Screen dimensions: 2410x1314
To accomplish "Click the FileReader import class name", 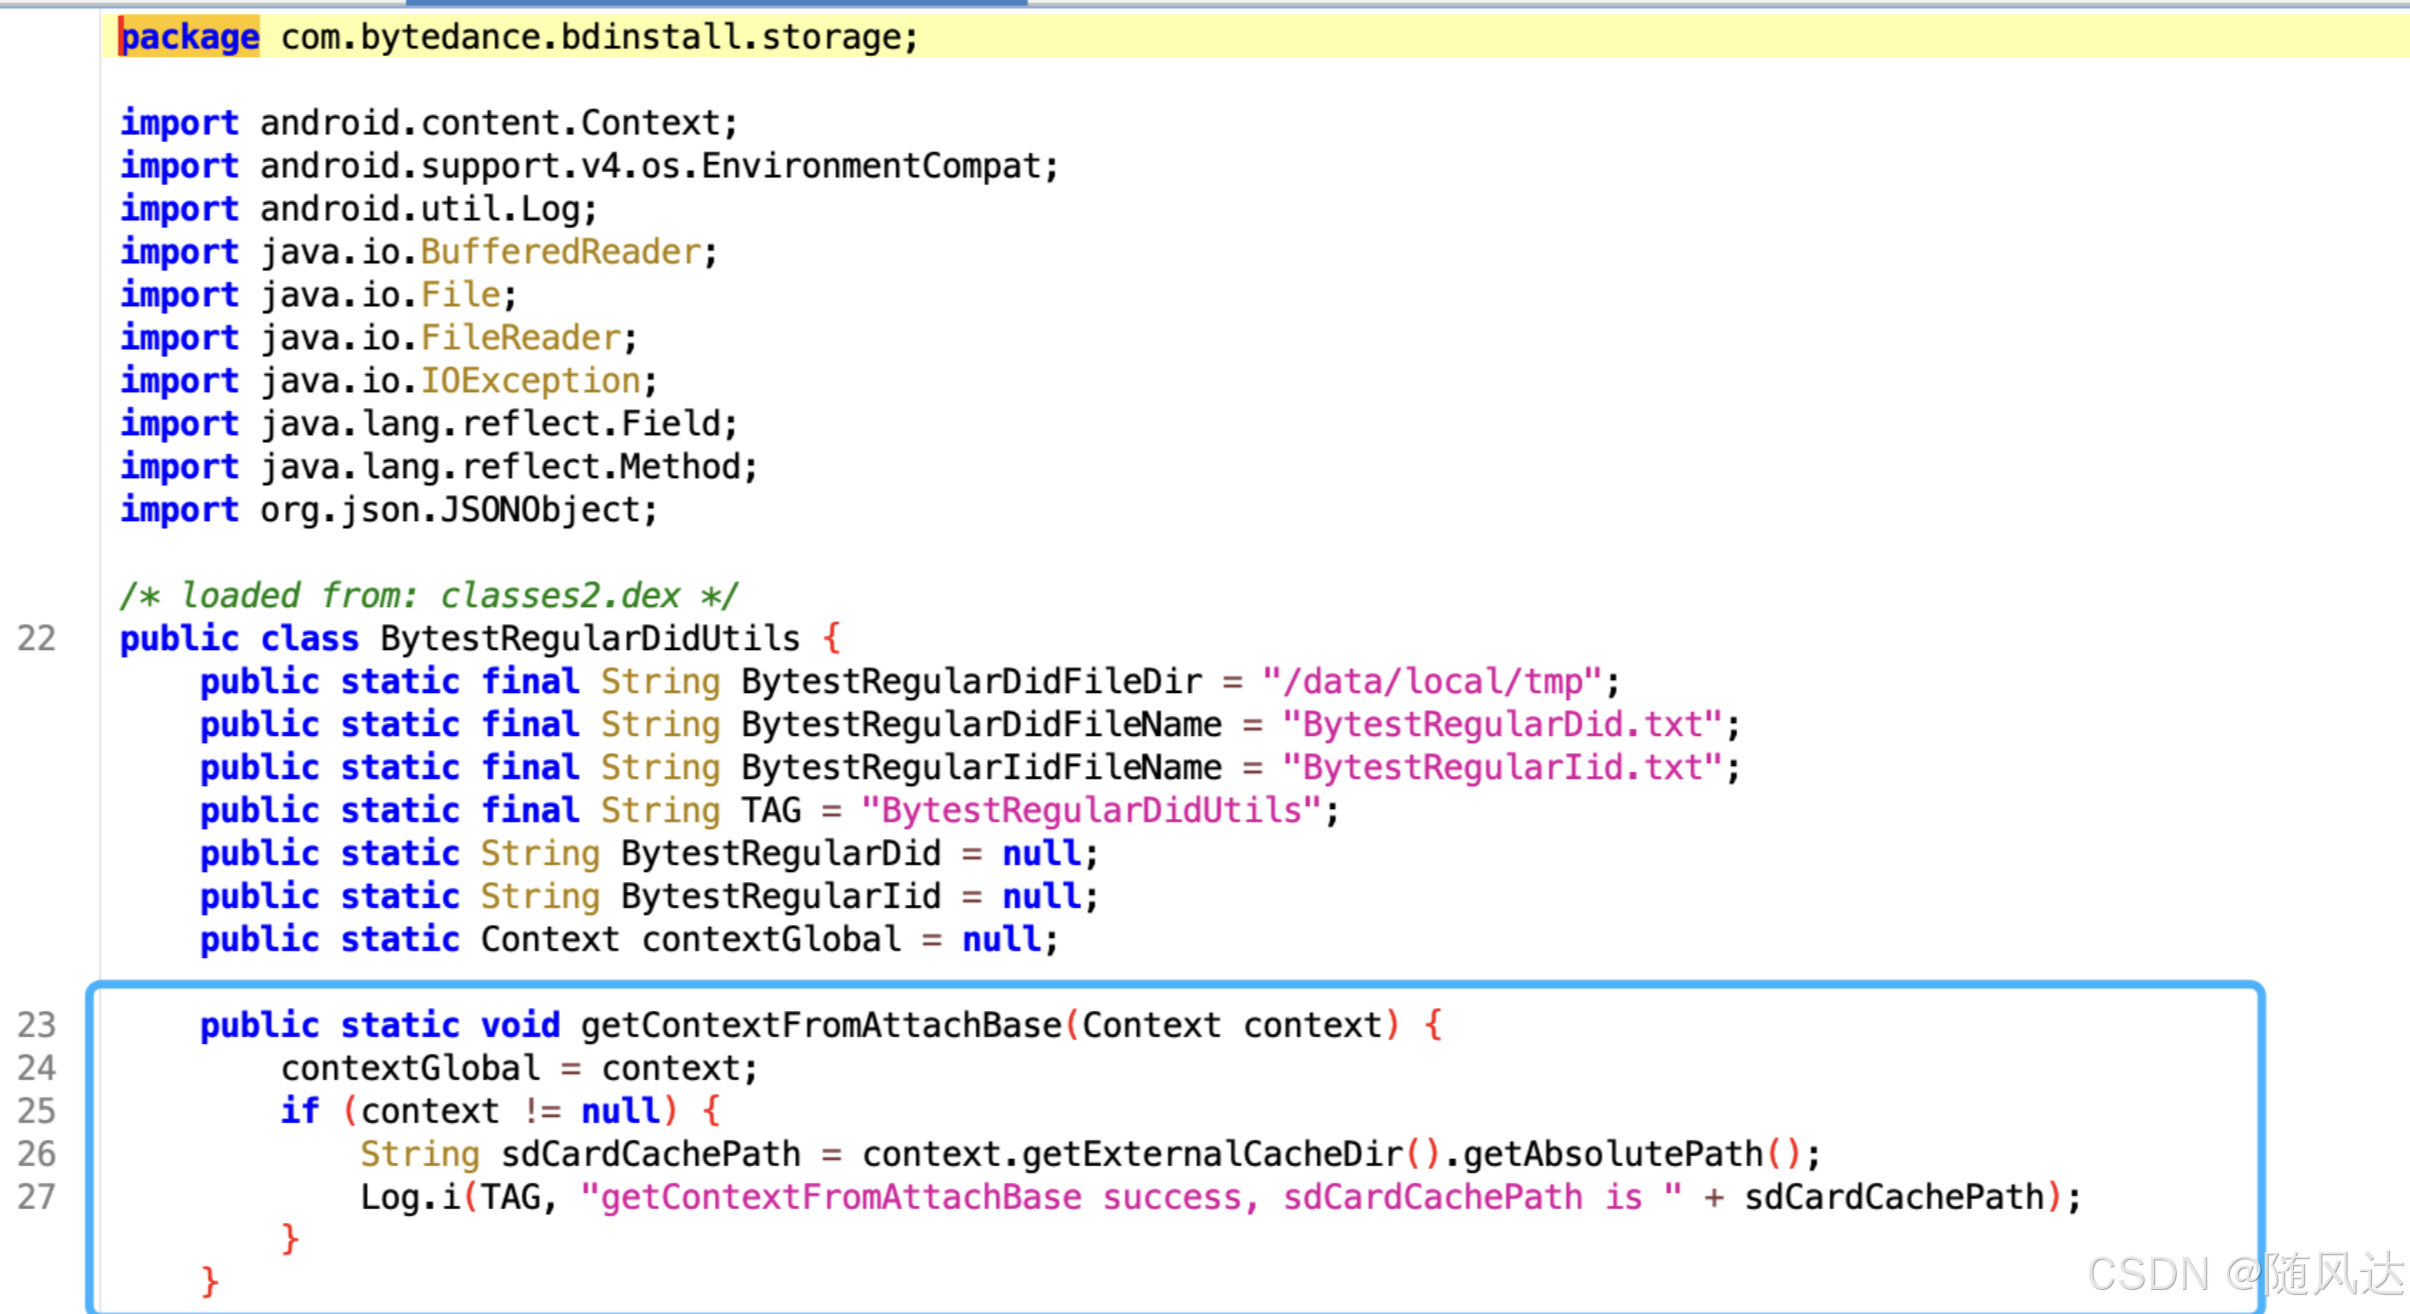I will 520,338.
